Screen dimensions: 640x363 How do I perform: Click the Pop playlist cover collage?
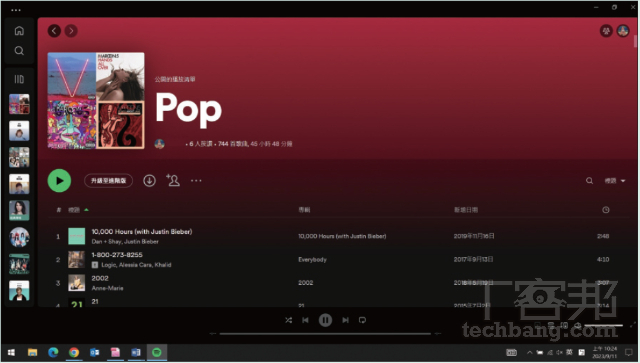[x=96, y=100]
